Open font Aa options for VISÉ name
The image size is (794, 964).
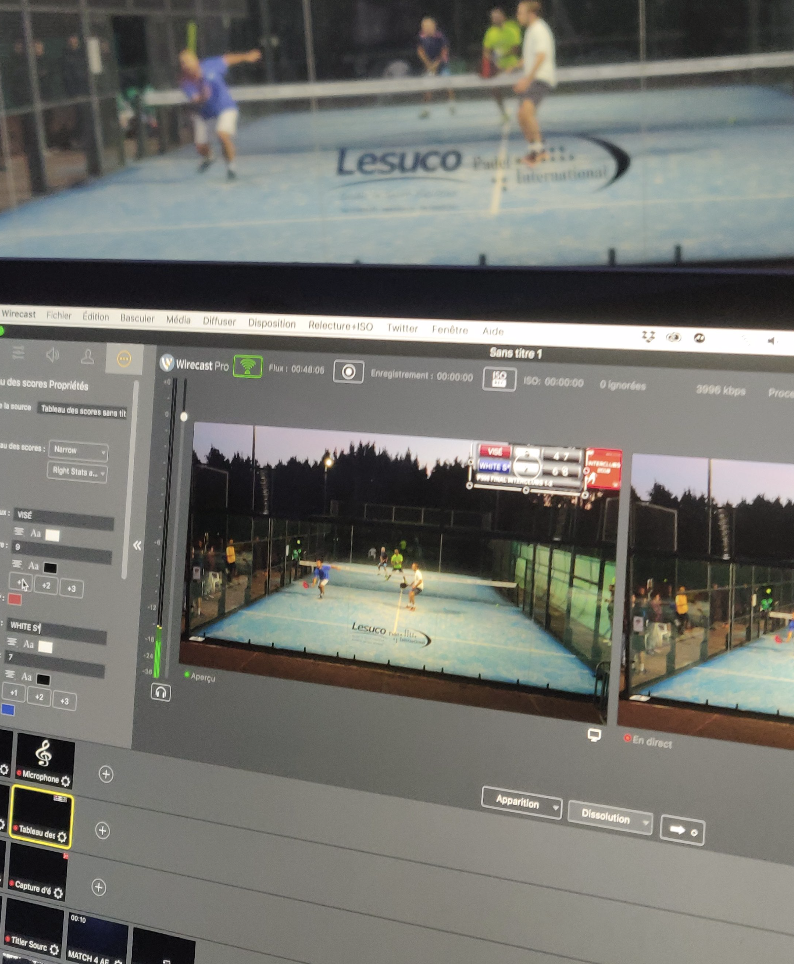click(36, 534)
